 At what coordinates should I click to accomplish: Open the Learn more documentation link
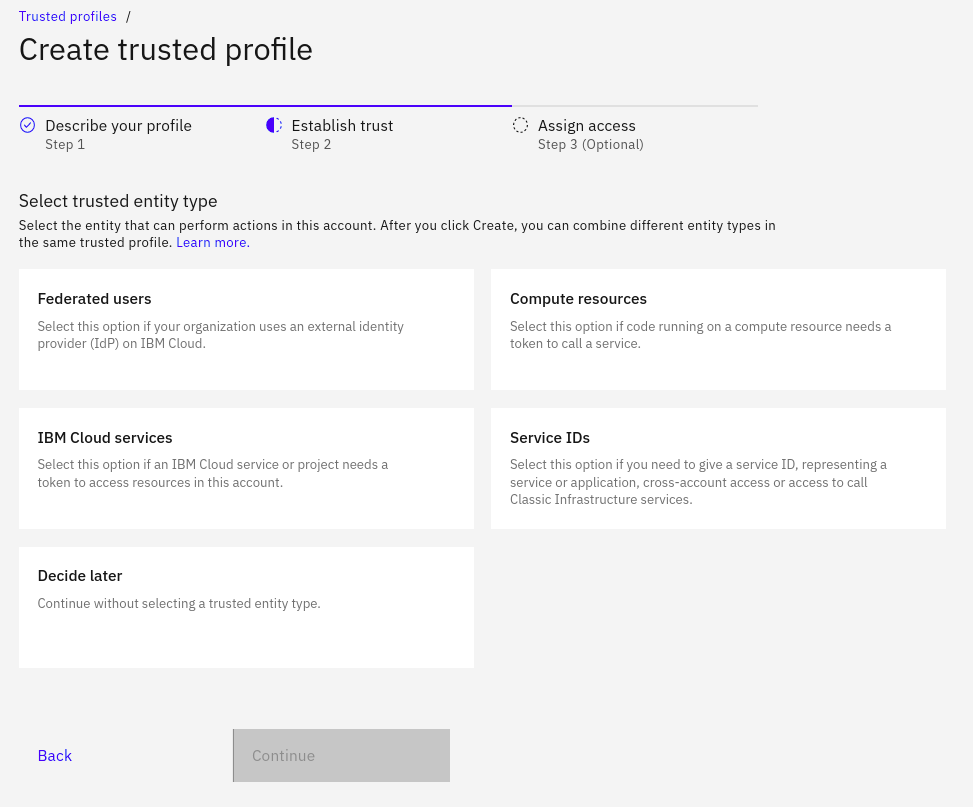[211, 242]
